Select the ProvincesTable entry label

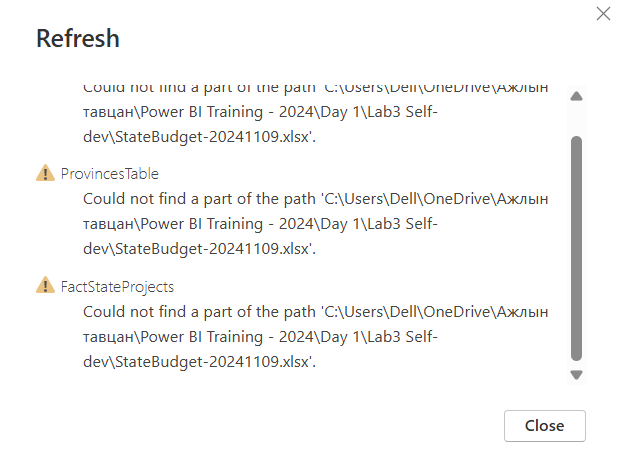coord(109,173)
